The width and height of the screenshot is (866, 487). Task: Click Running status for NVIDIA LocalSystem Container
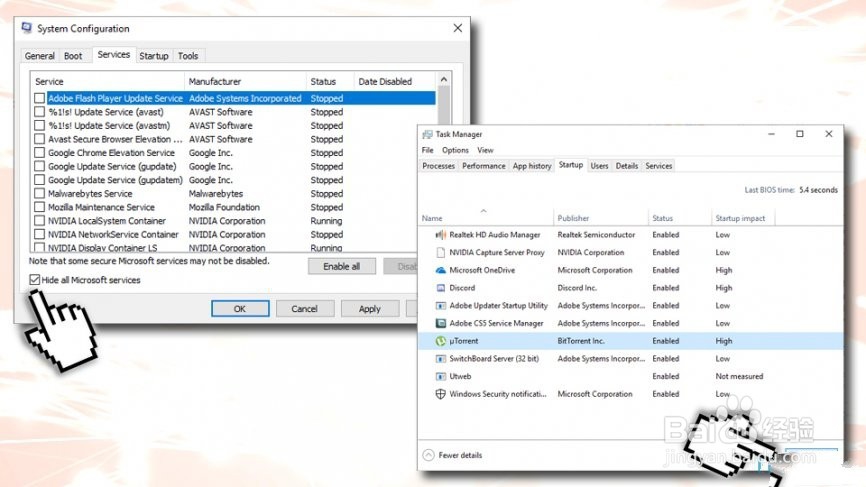[x=326, y=220]
